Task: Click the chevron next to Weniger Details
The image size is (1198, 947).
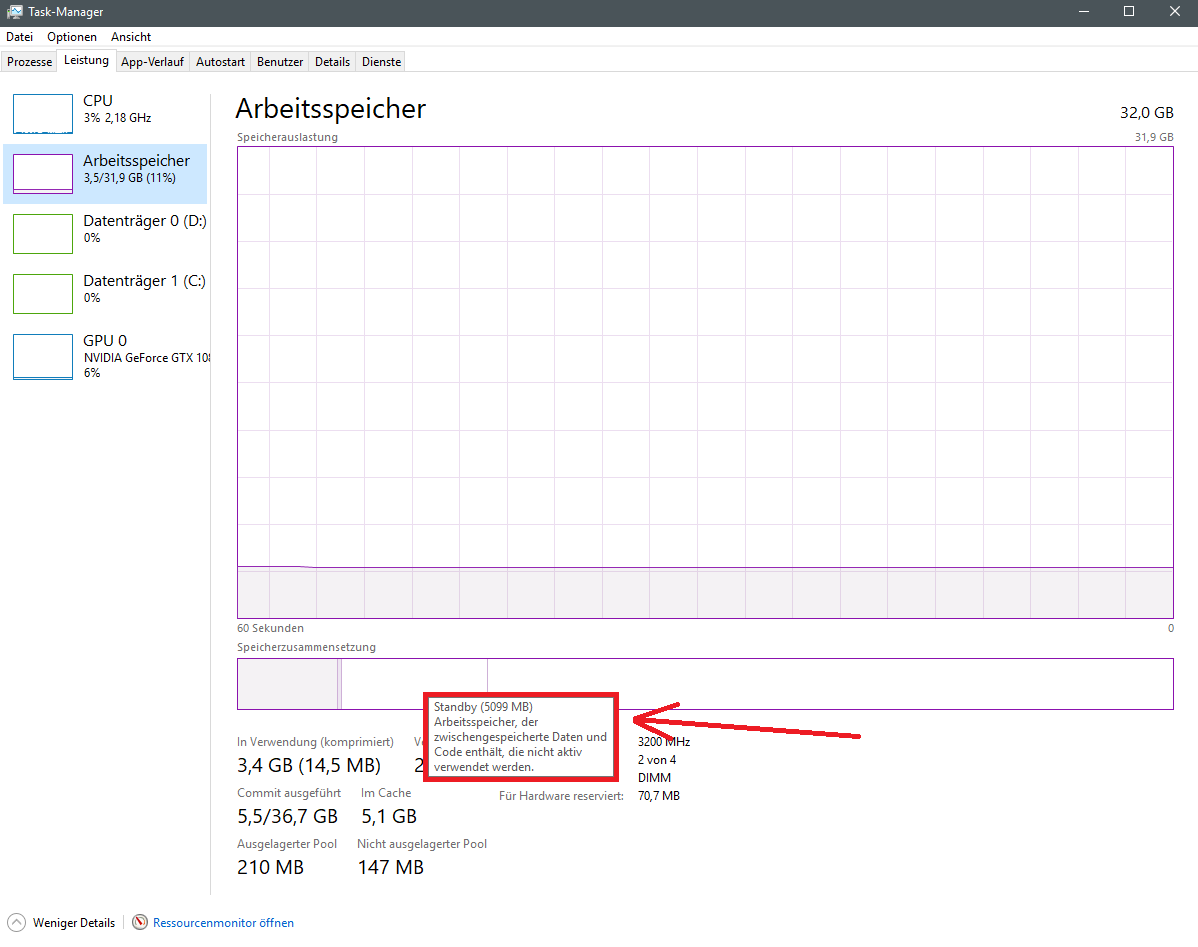Action: (x=14, y=922)
